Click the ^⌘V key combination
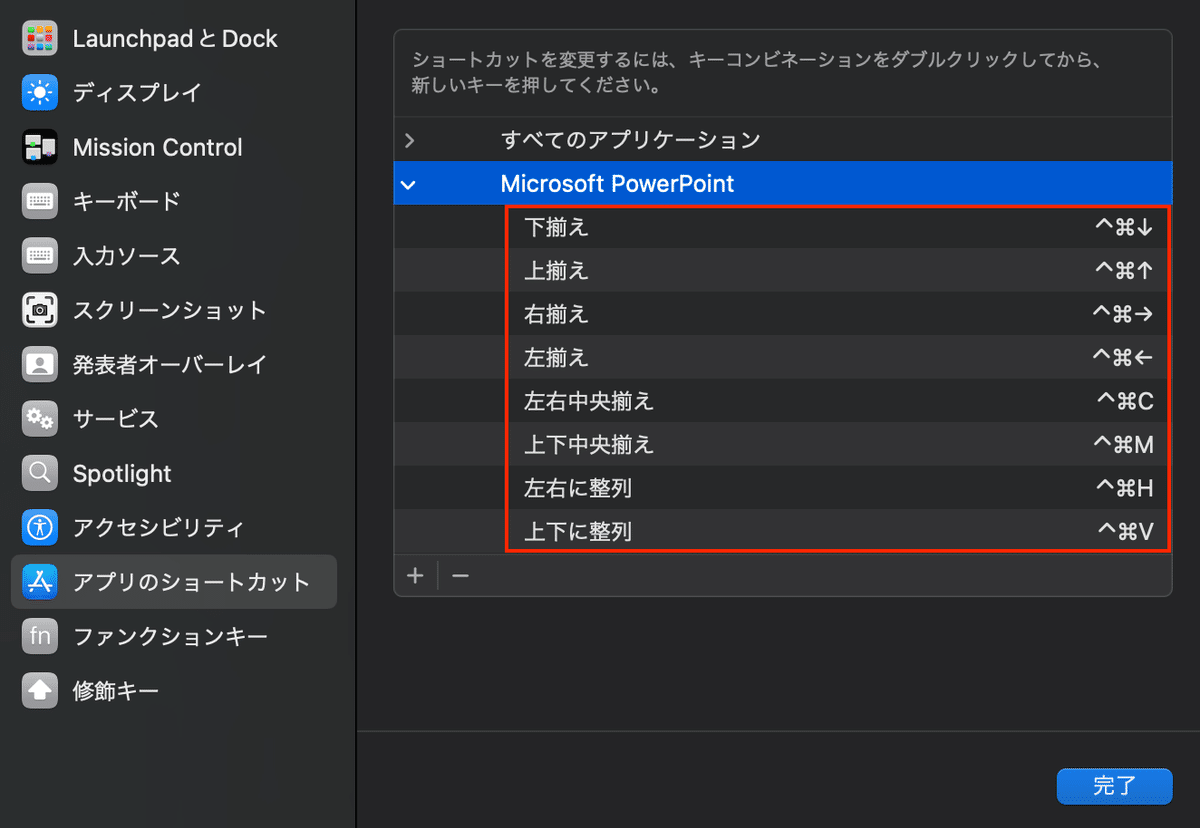Viewport: 1200px width, 828px height. 1126,531
